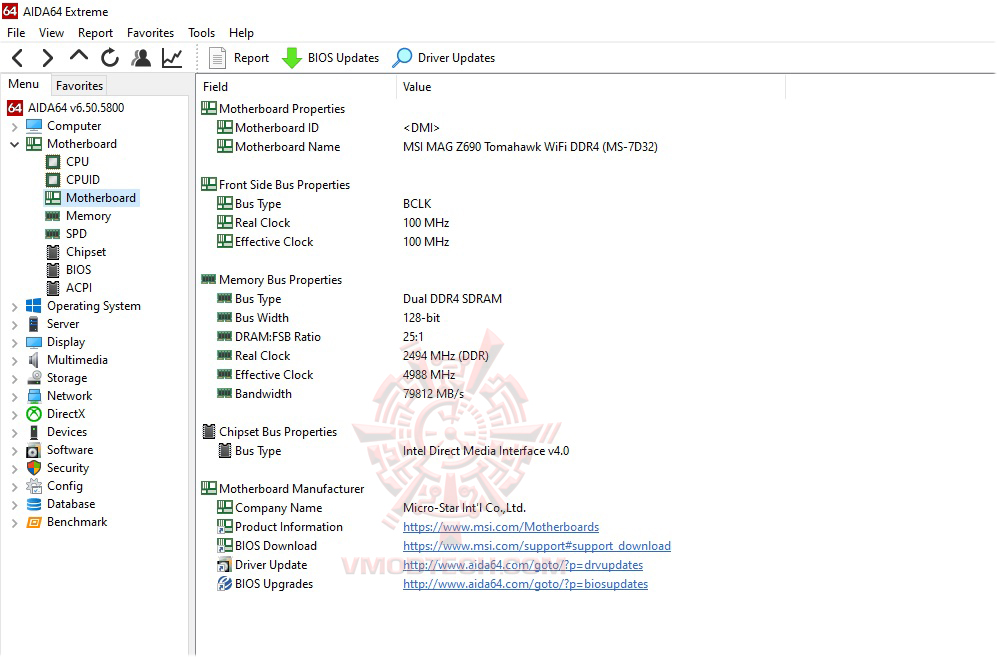The width and height of the screenshot is (998, 658).
Task: Expand the Computer tree node
Action: [14, 127]
